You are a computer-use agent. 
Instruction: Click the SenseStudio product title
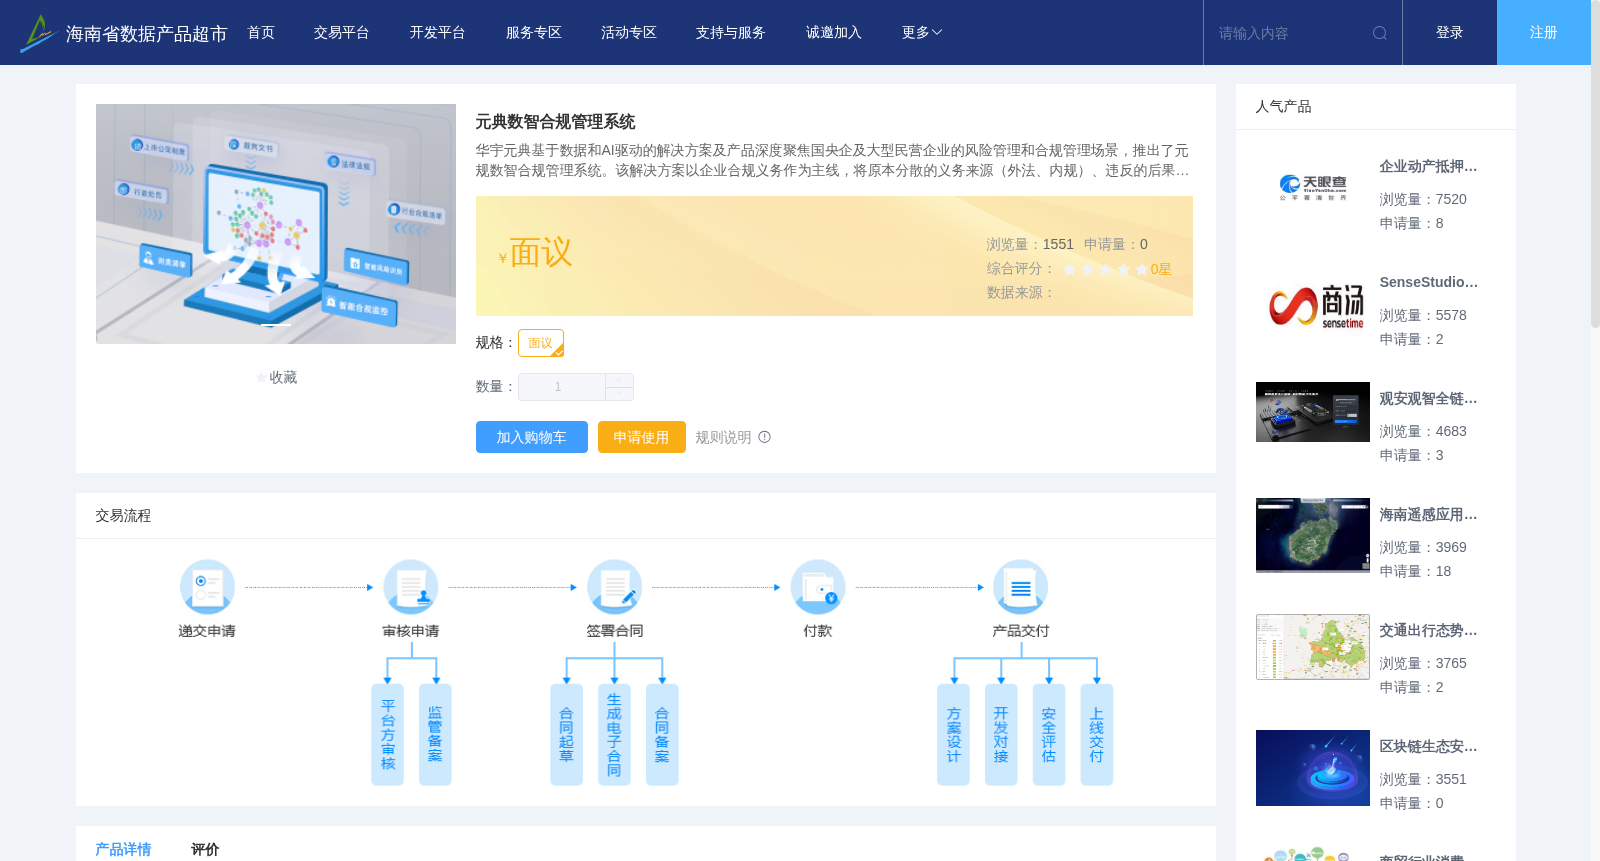(x=1428, y=282)
